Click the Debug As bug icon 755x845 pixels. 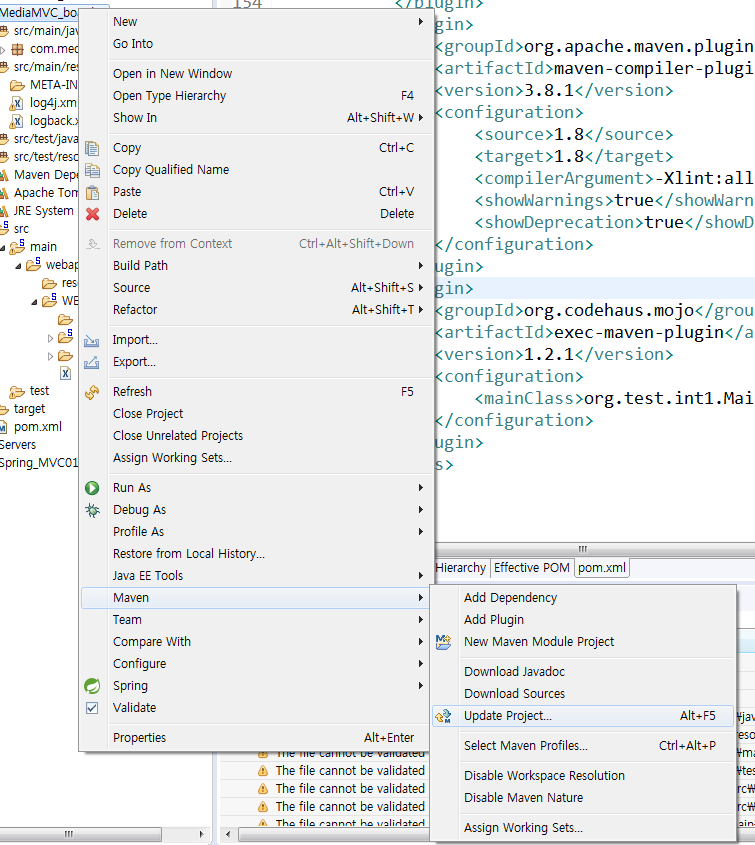92,510
